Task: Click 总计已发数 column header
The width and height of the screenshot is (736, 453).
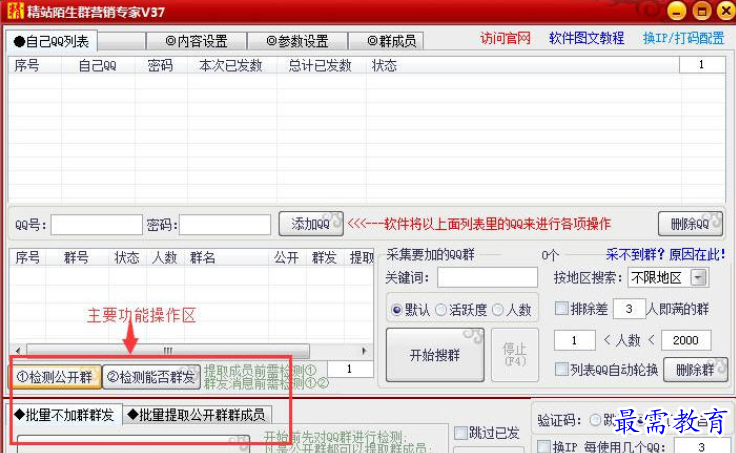Action: [320, 65]
